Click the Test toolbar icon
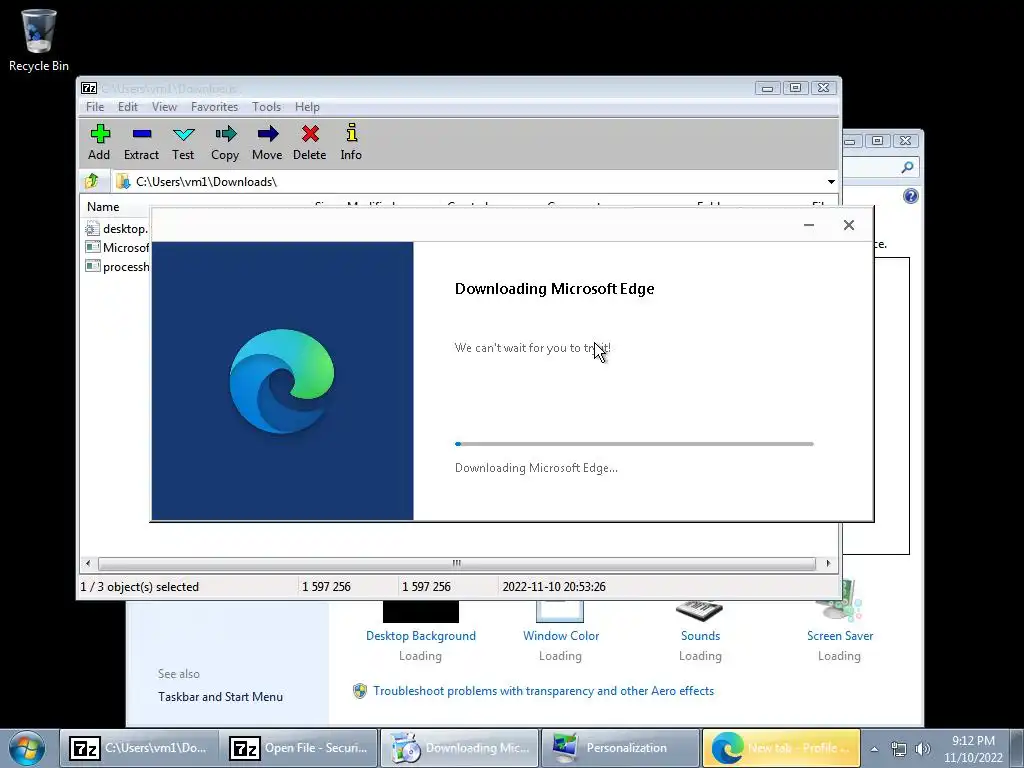Screen dimensions: 1024x768 point(183,142)
